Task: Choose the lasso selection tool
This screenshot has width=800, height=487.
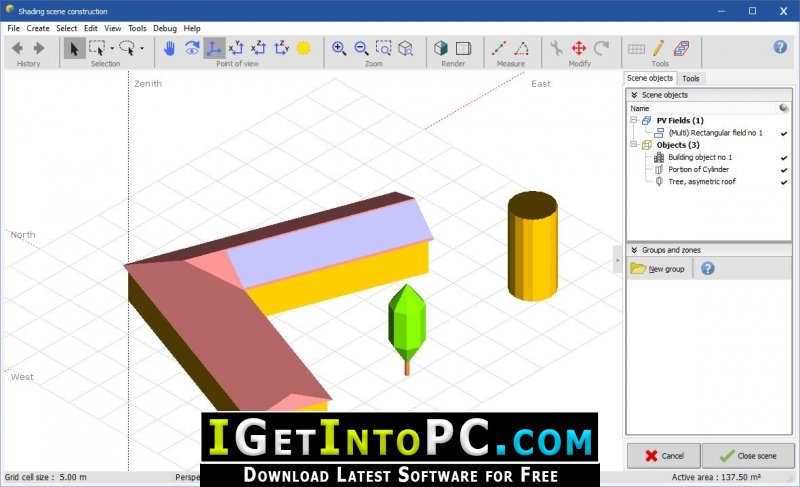Action: [x=127, y=48]
